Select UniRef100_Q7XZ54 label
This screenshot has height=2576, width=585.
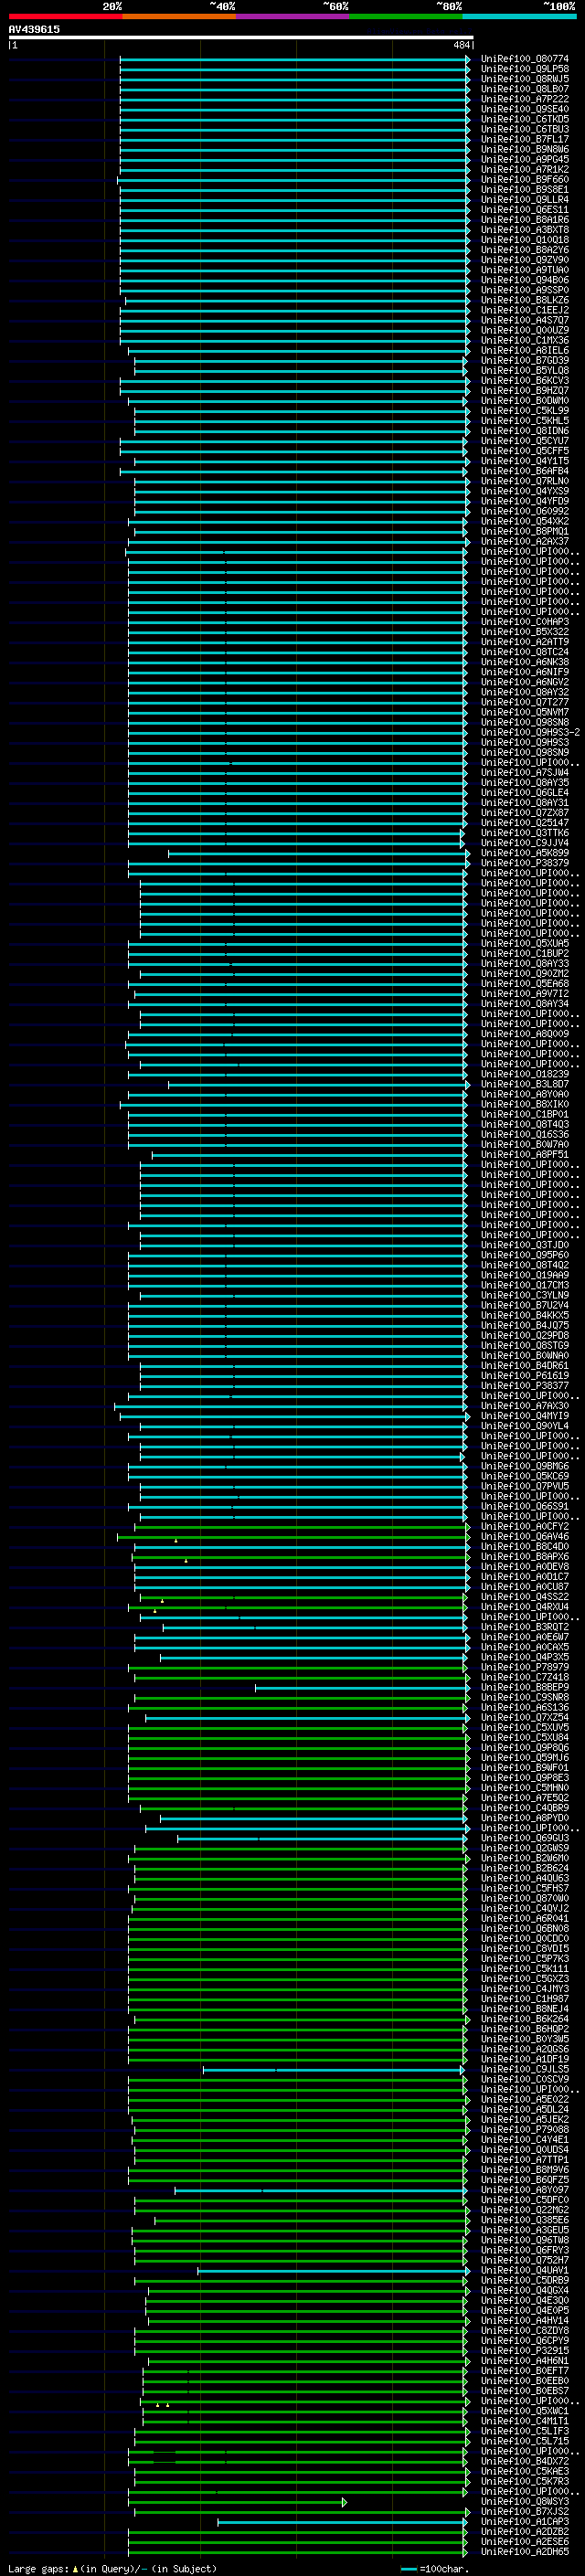coord(524,1717)
